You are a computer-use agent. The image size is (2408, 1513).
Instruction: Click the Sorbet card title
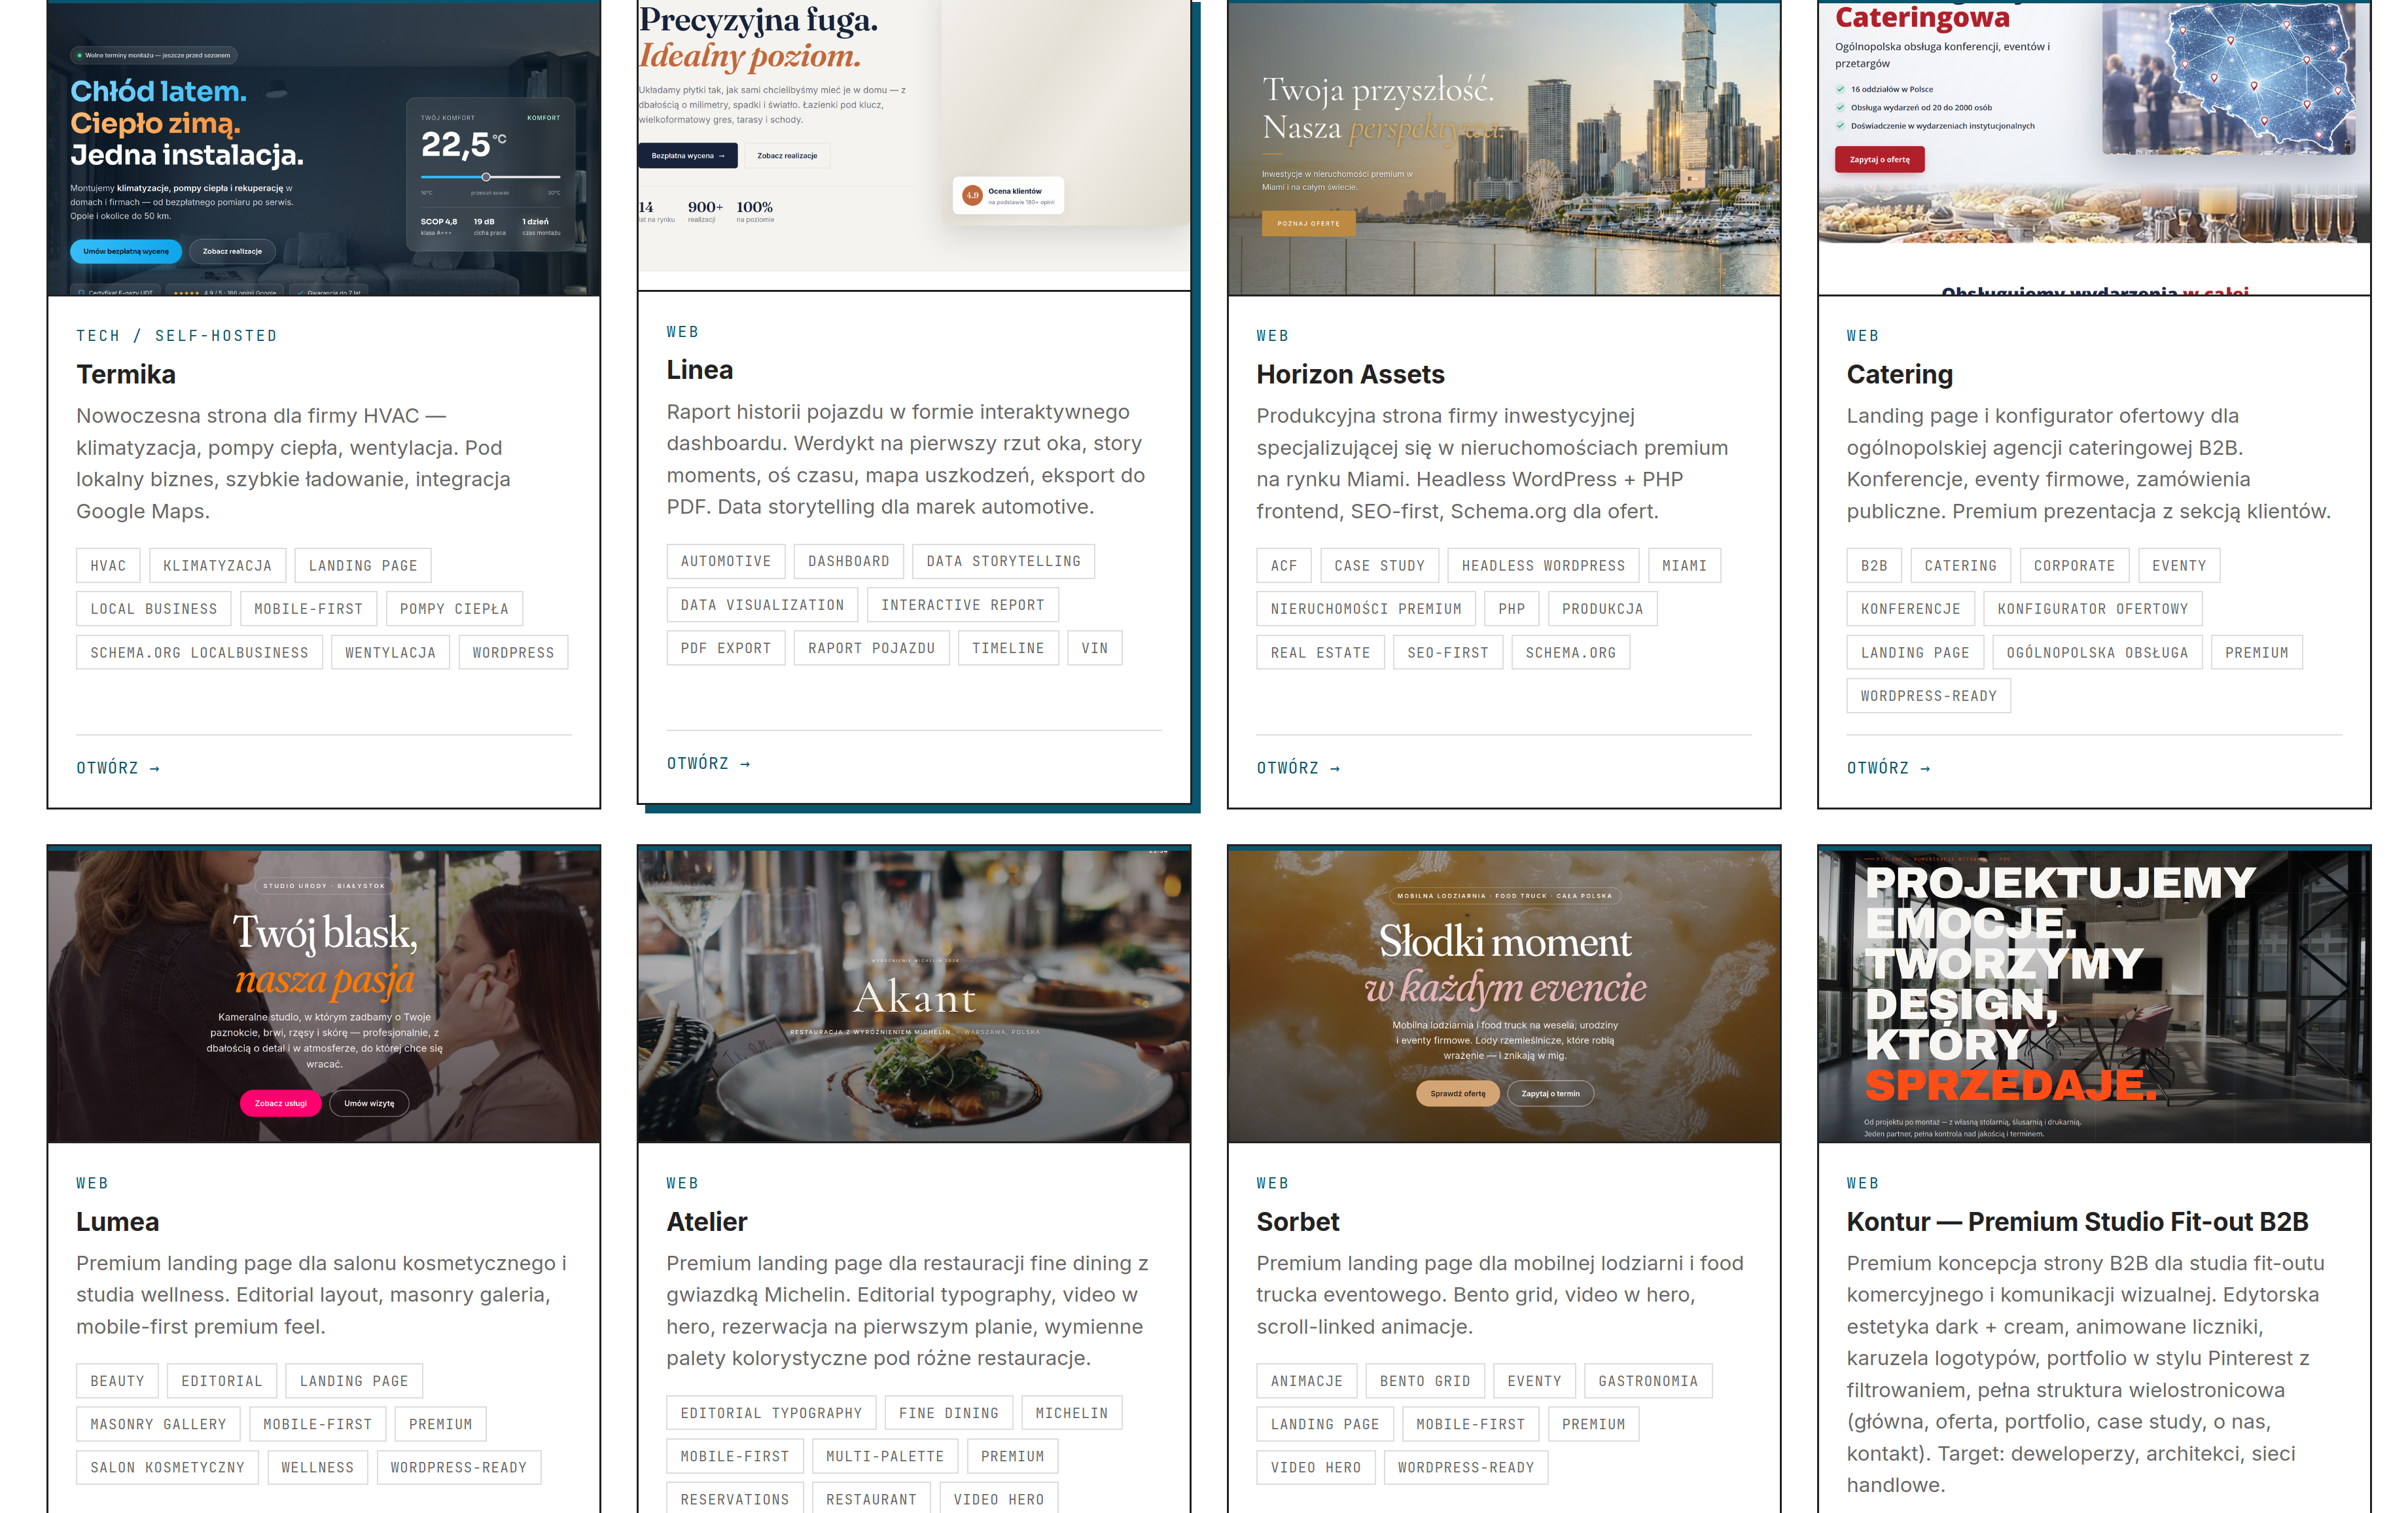(x=1298, y=1221)
